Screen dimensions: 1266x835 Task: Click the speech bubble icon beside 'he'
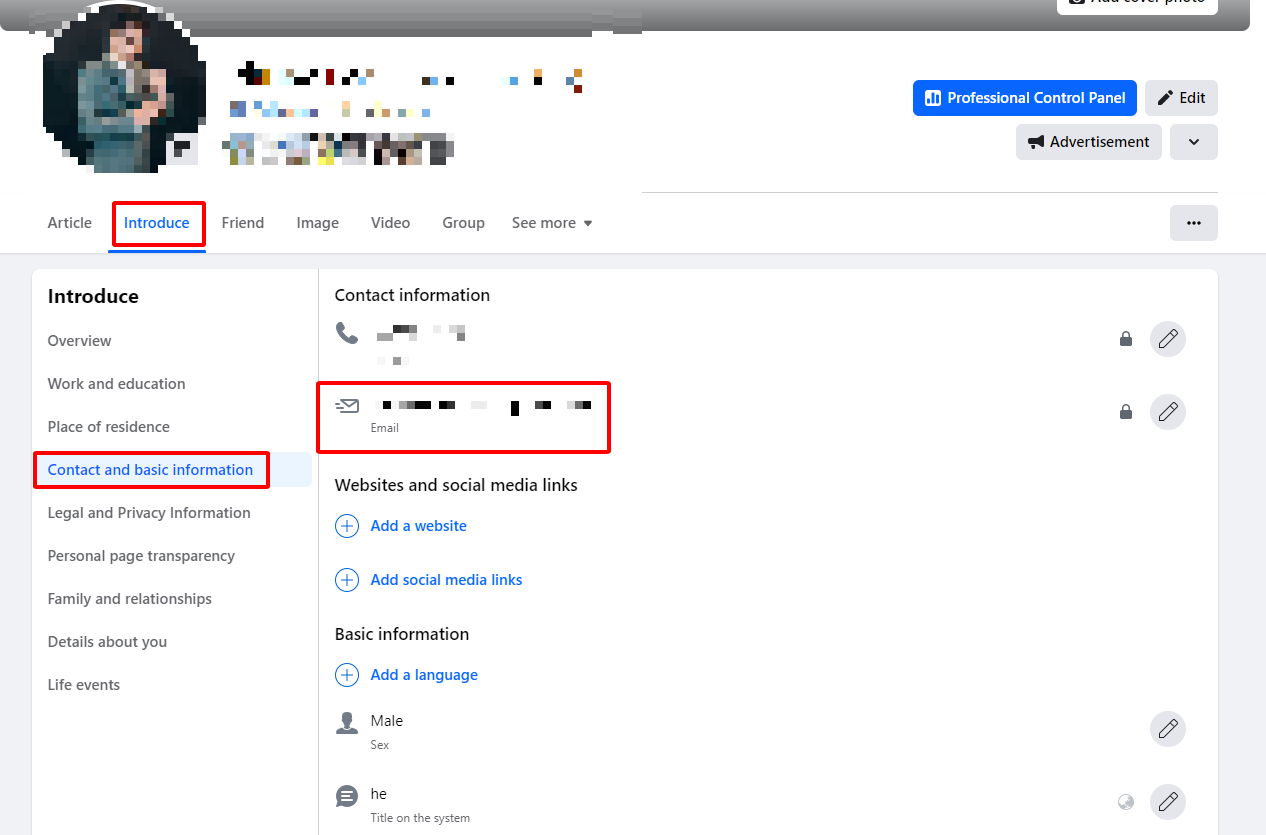pos(347,796)
